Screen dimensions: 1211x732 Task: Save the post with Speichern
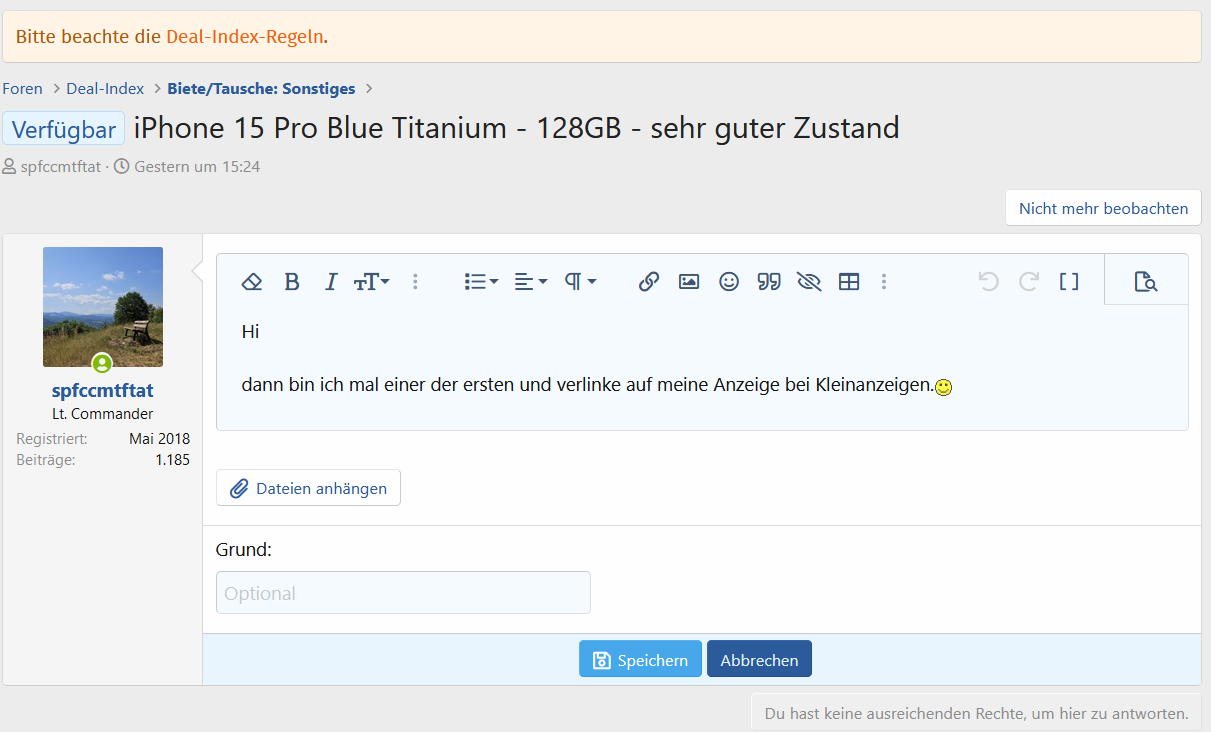[x=640, y=659]
